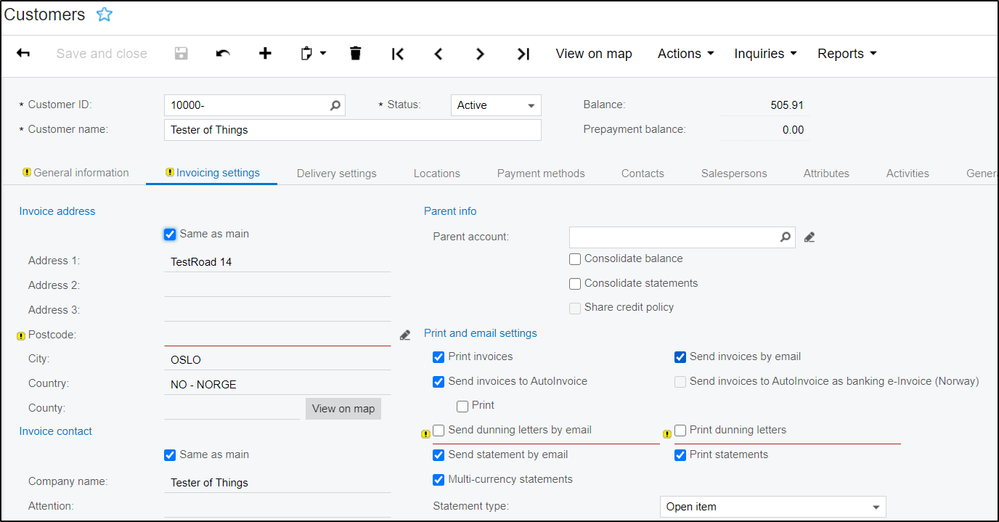Screen dimensions: 999x522
Task: Click View on map button below County
Action: 343,408
